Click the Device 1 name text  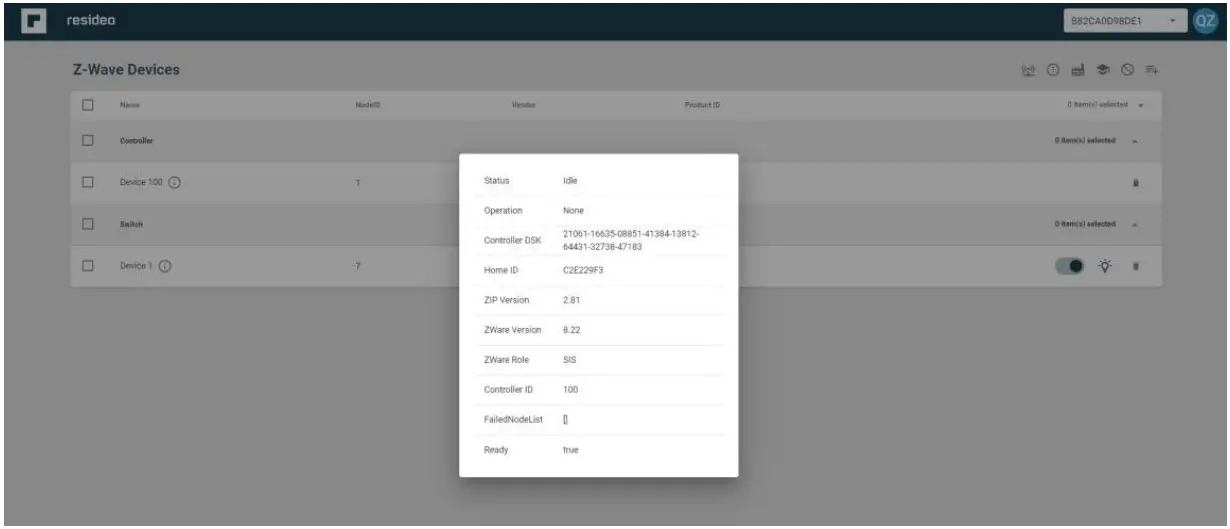134,266
